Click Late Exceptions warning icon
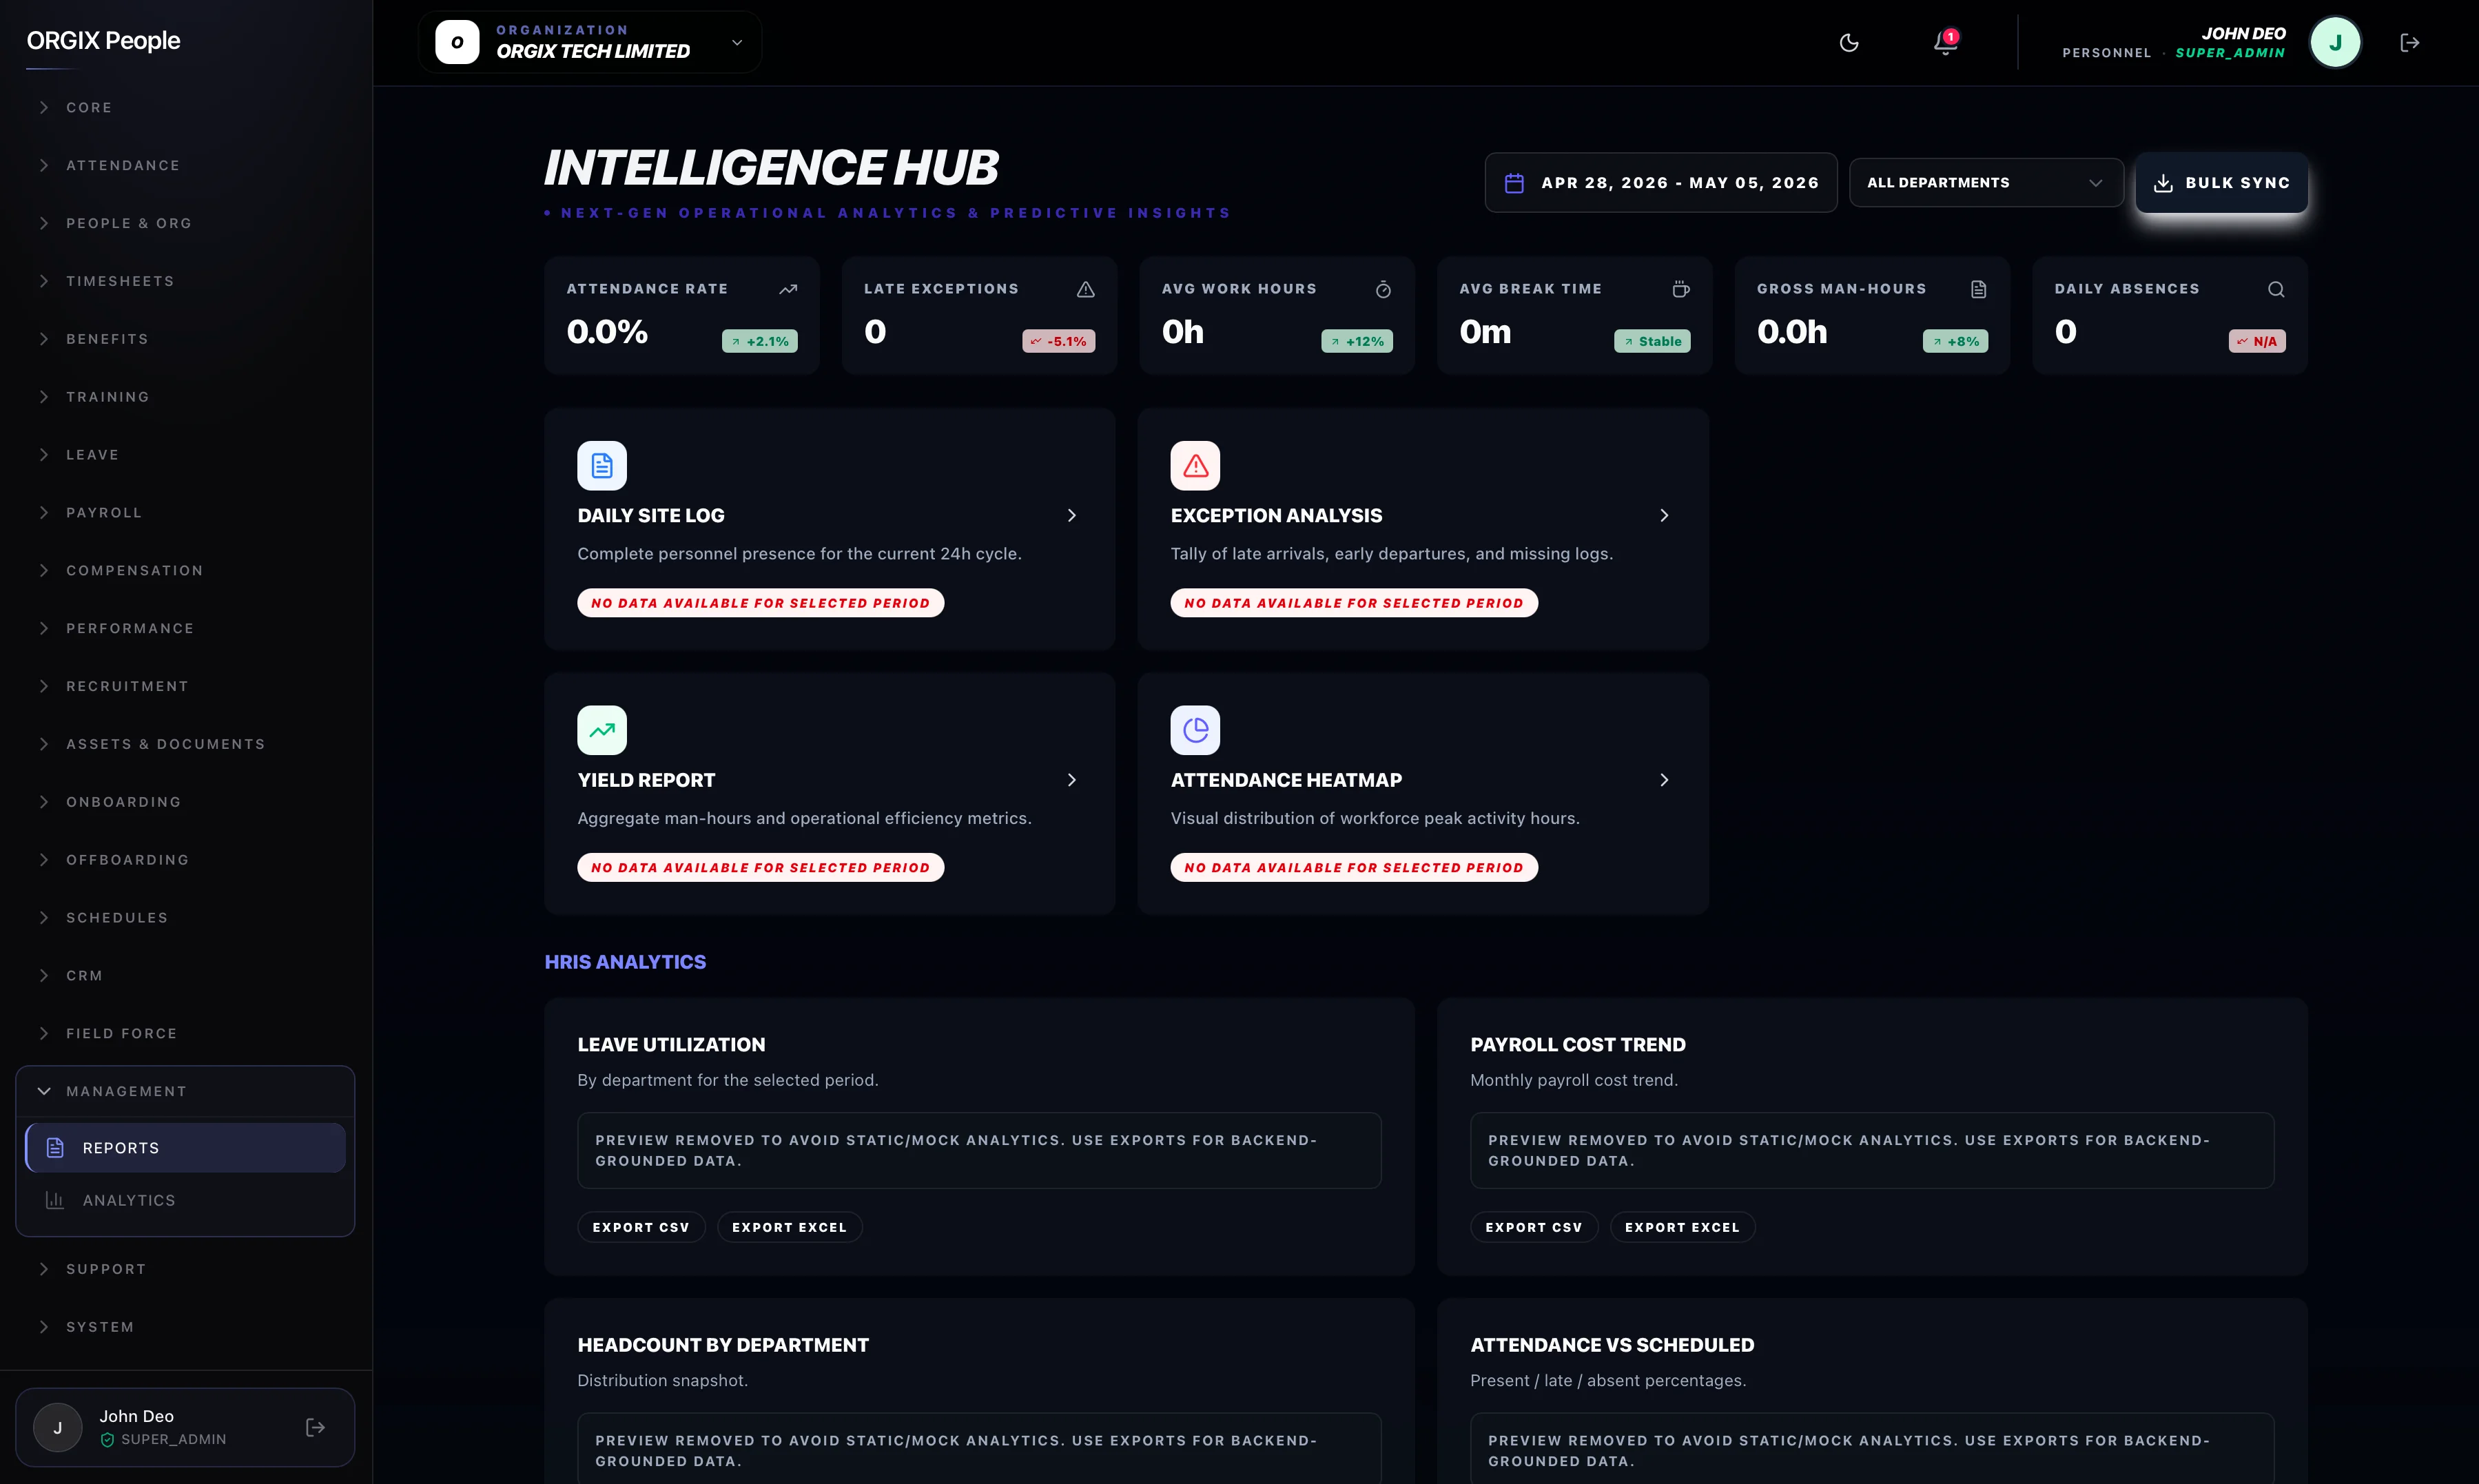The image size is (2479, 1484). (x=1086, y=289)
